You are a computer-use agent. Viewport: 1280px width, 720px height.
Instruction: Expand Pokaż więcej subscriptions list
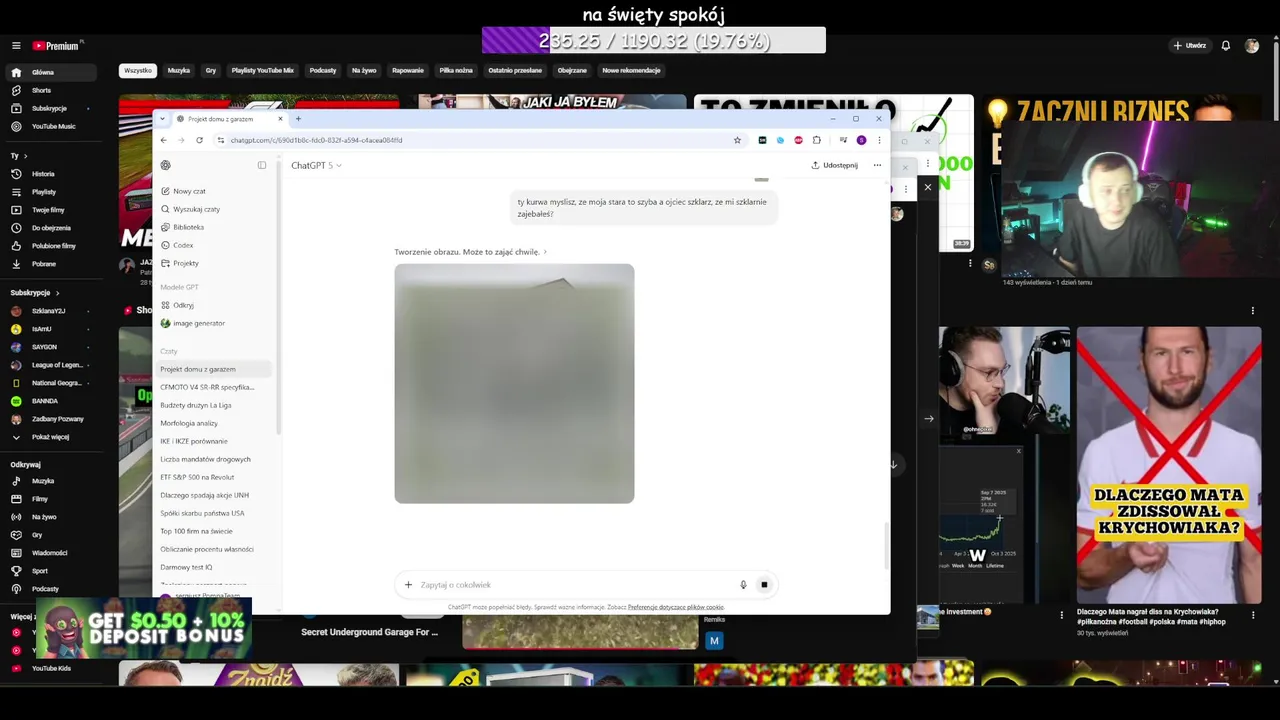50,437
